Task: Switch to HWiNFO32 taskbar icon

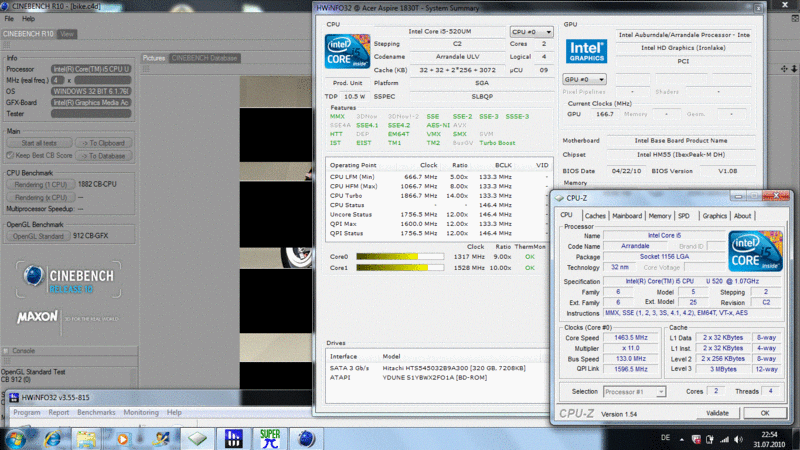Action: pos(234,439)
